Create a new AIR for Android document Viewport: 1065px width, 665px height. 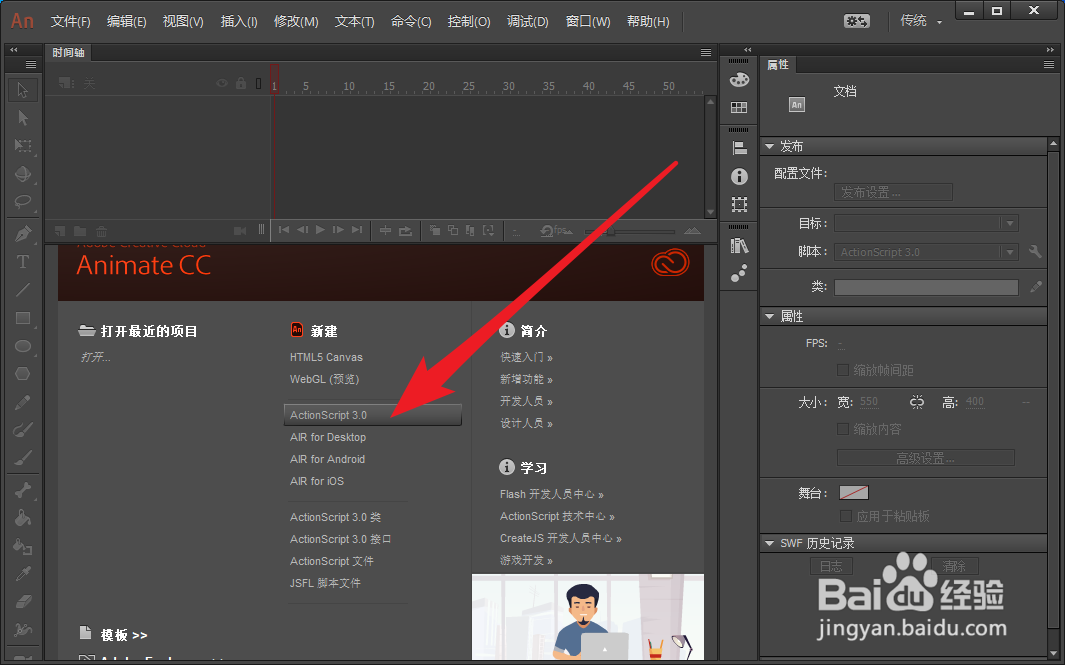[x=327, y=459]
